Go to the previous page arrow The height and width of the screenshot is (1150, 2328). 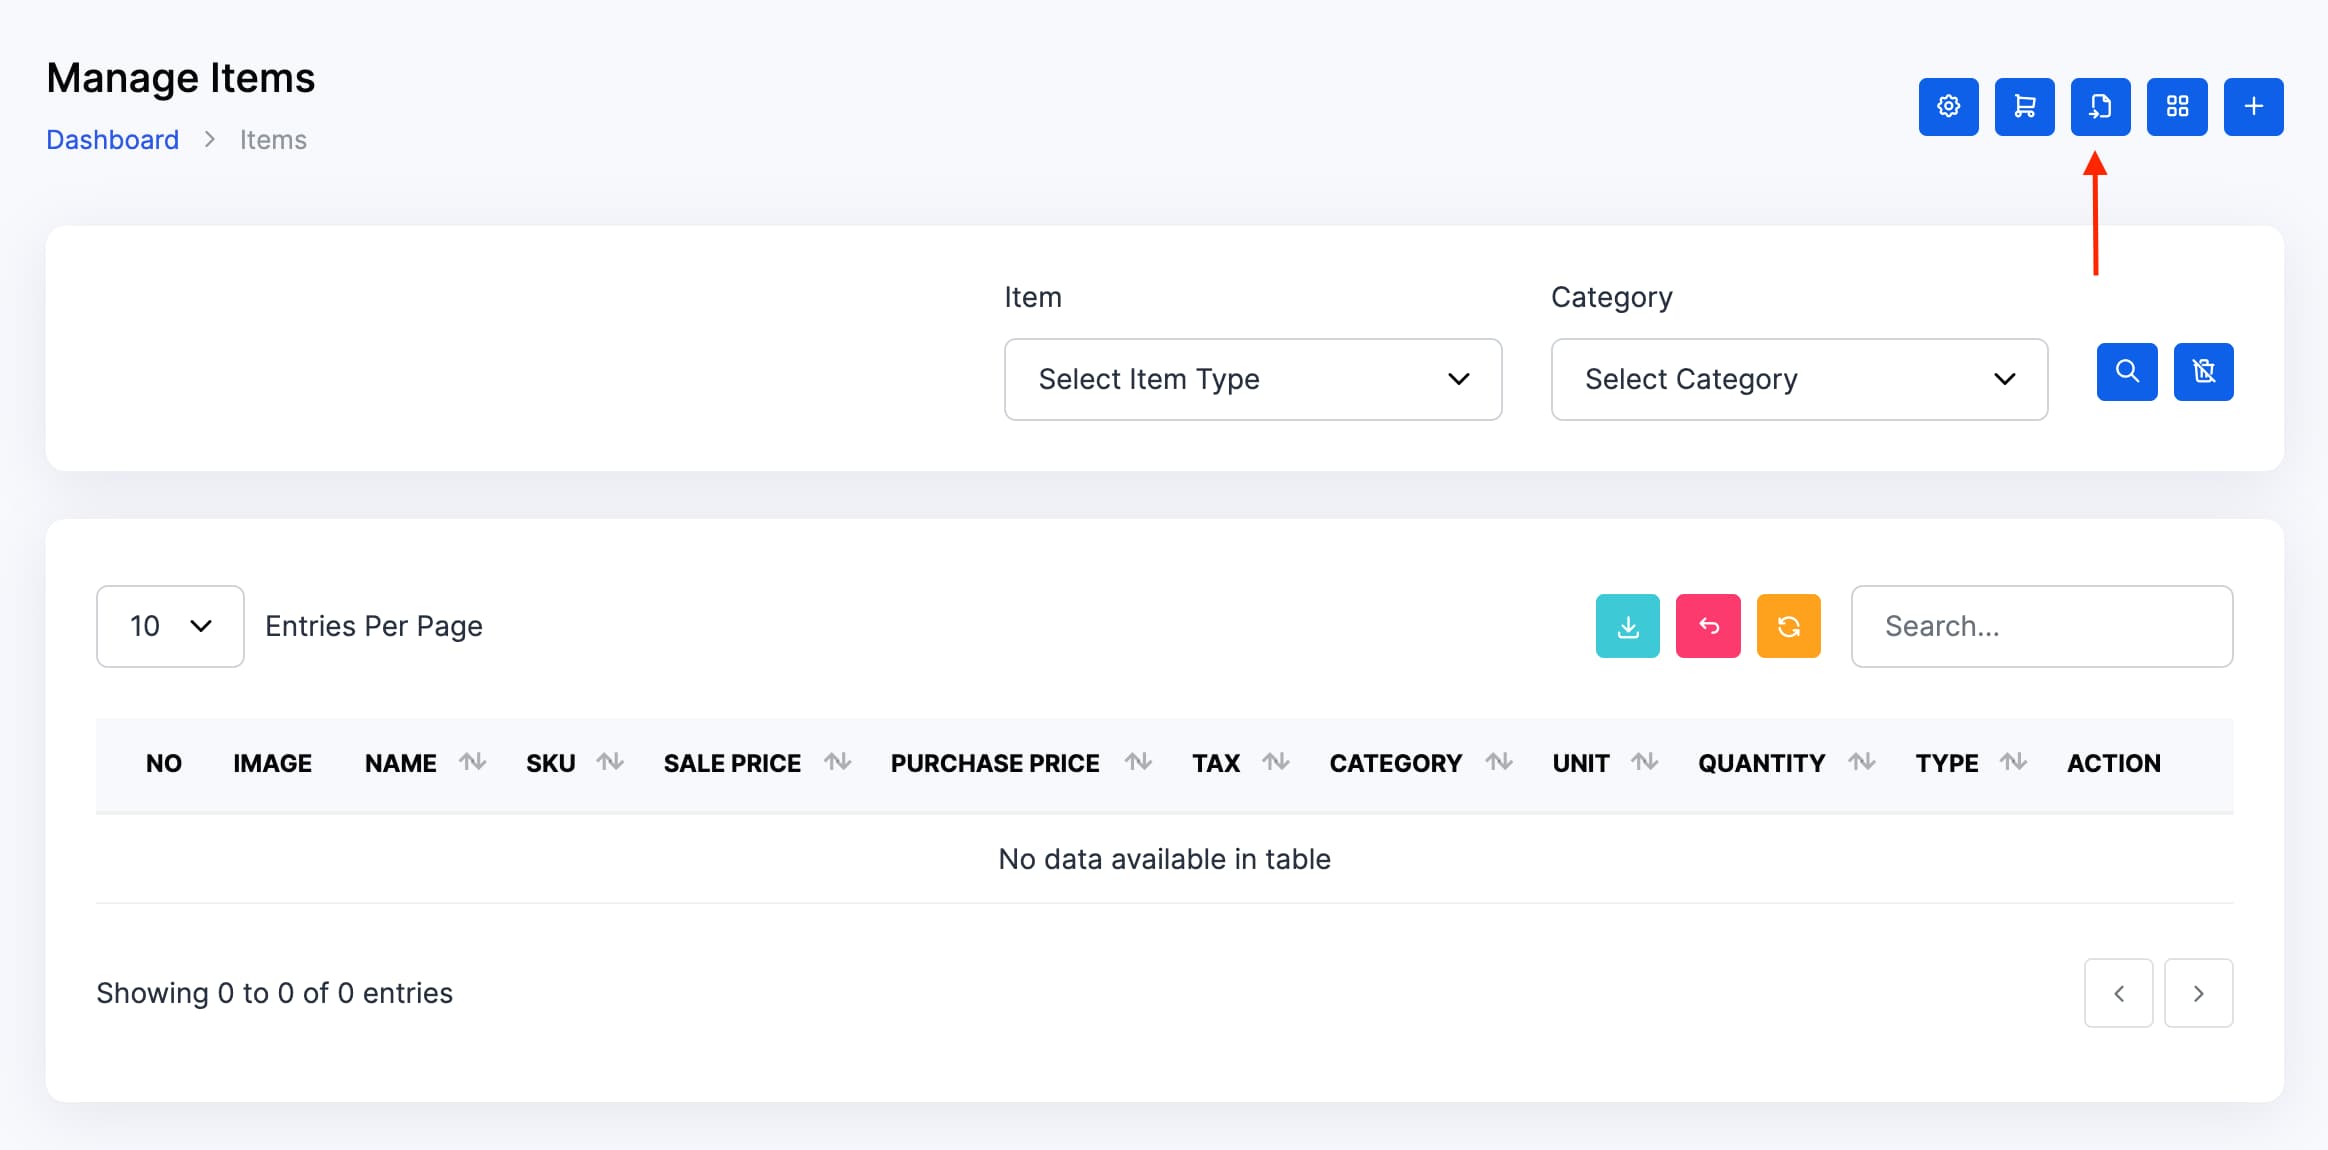(x=2118, y=993)
